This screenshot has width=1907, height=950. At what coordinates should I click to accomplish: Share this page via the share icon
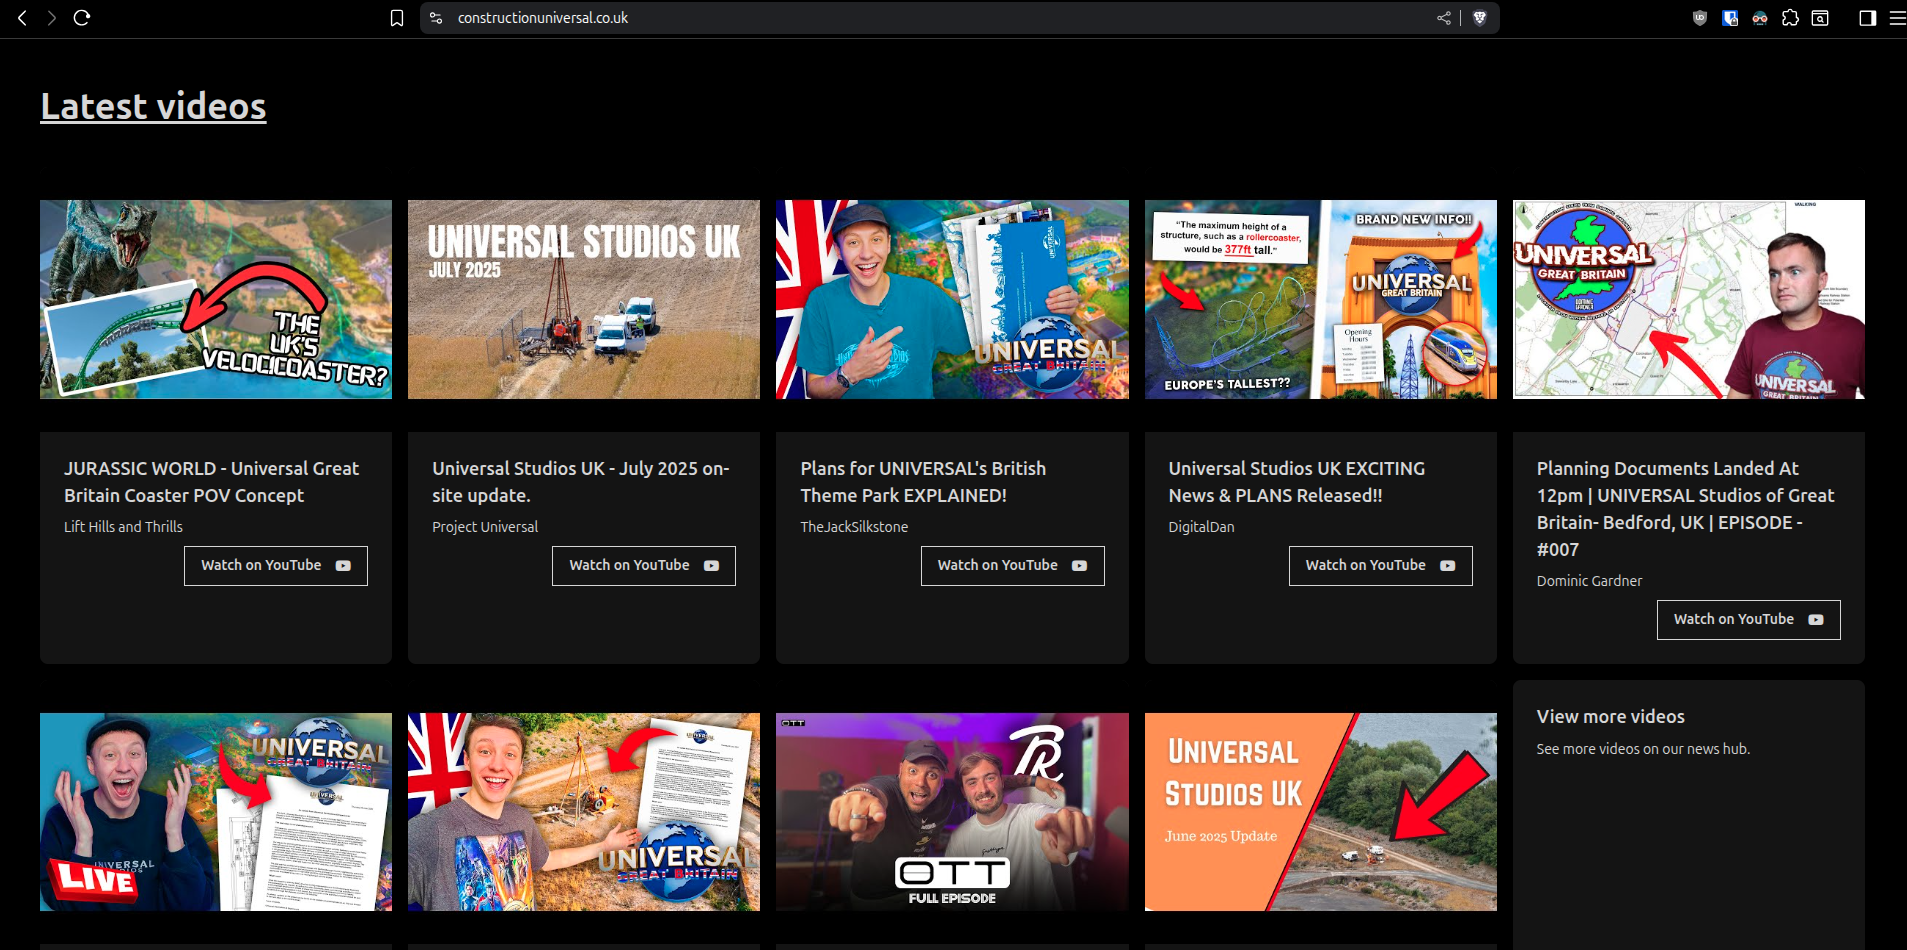point(1444,18)
